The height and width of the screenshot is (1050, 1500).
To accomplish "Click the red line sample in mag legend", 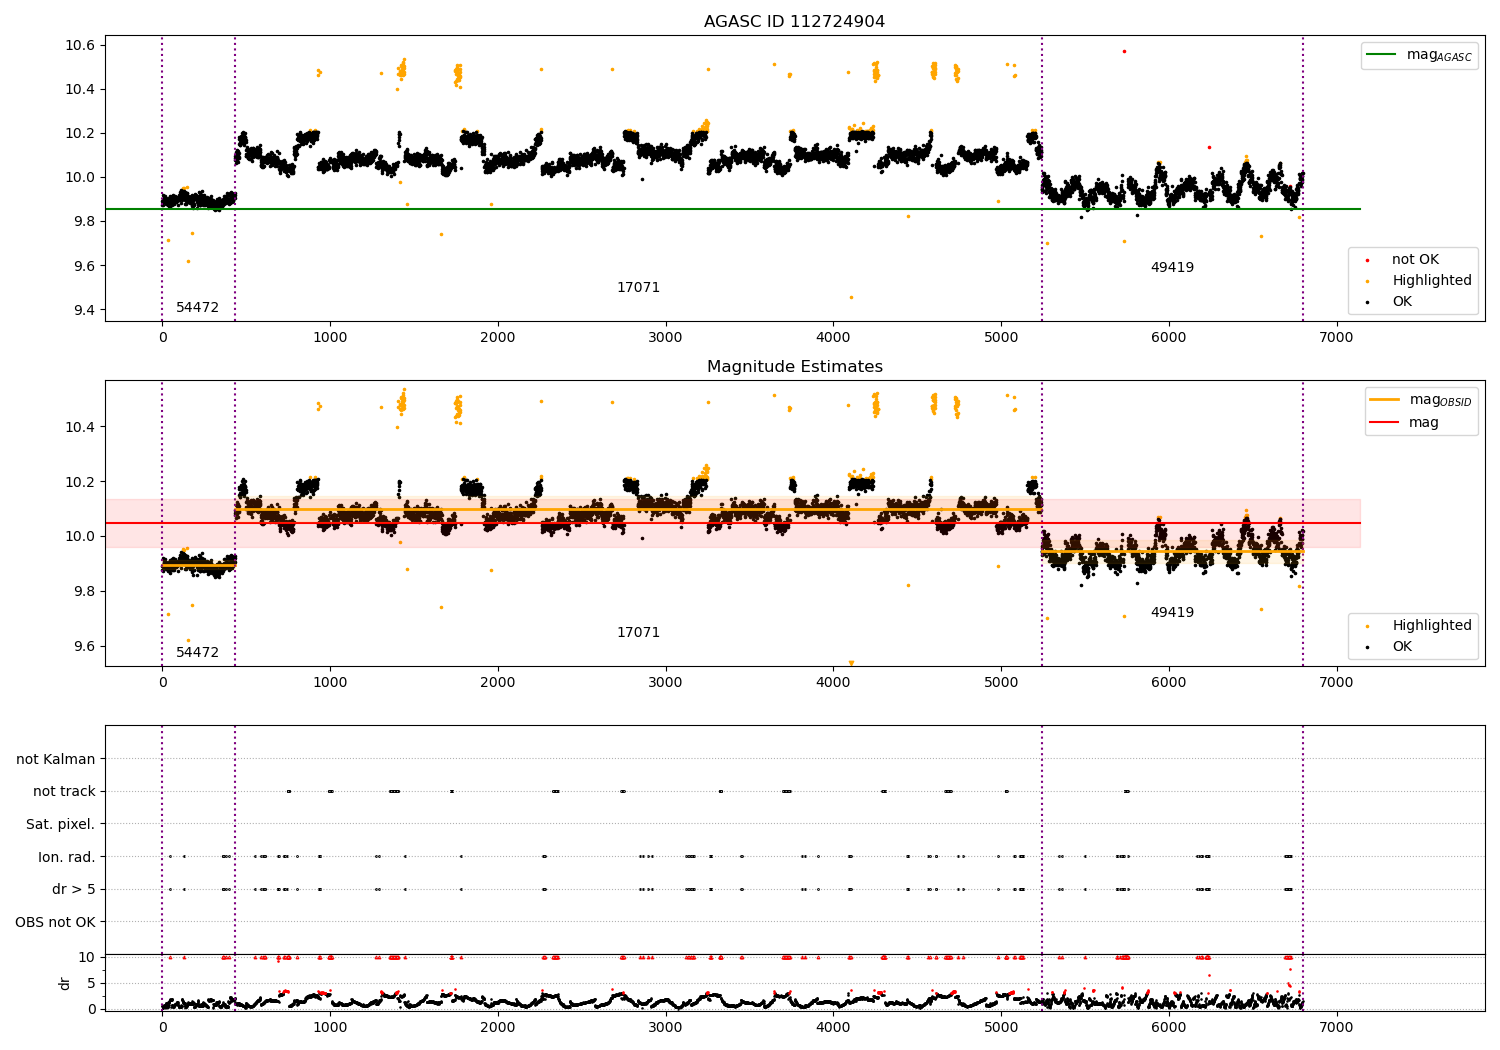I will pyautogui.click(x=1385, y=423).
